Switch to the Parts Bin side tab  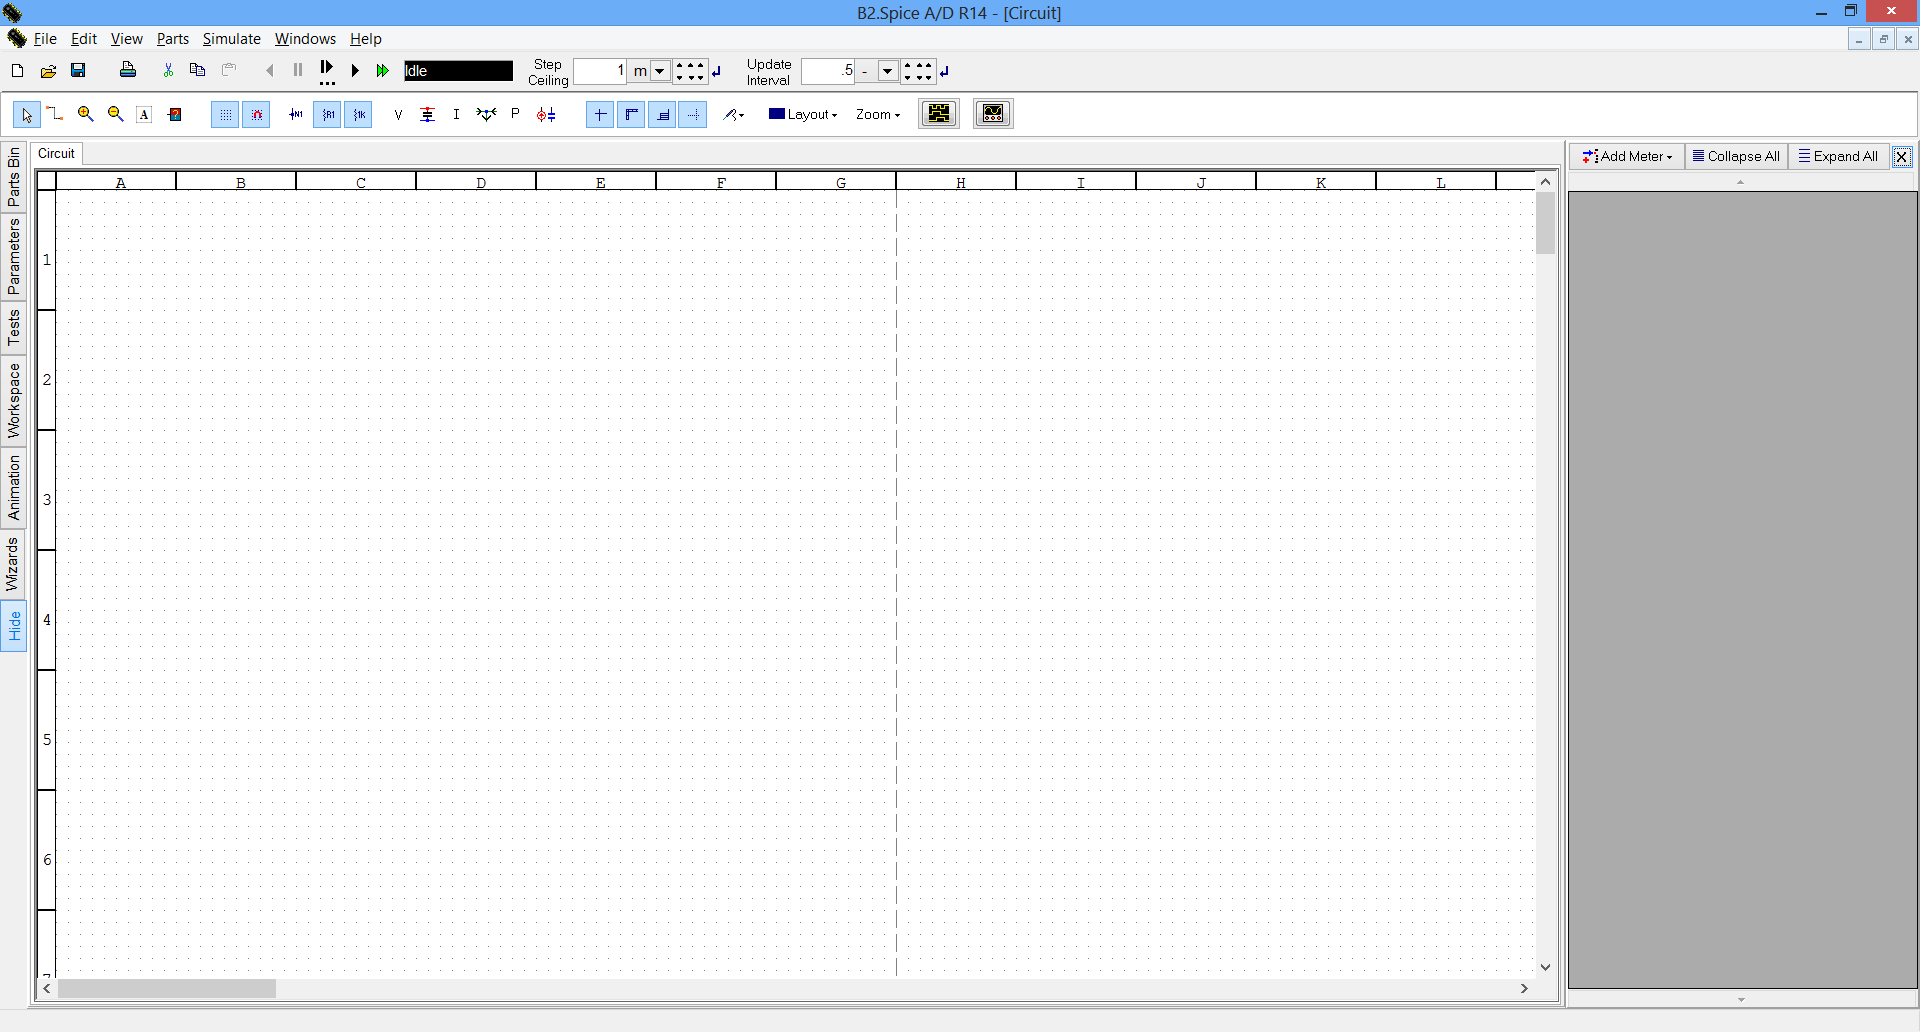14,177
